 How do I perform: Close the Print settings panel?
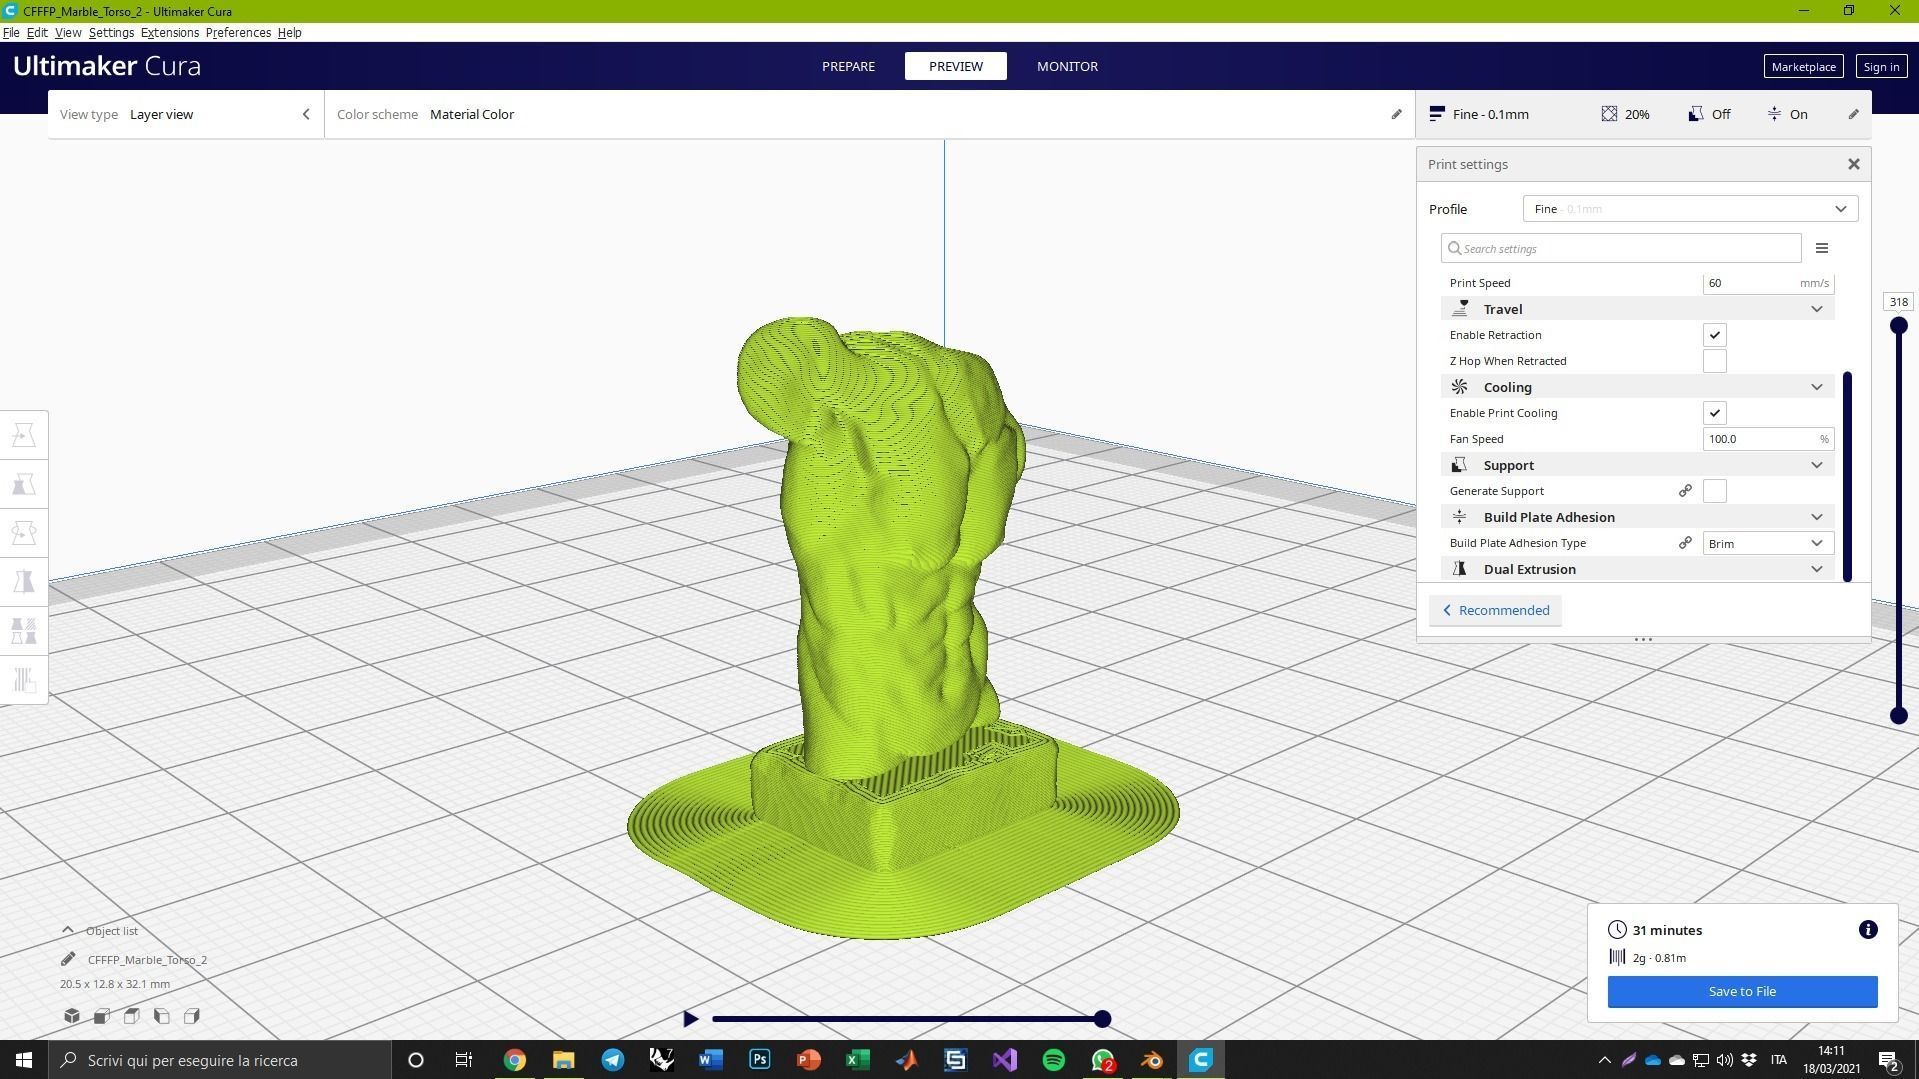pyautogui.click(x=1854, y=164)
